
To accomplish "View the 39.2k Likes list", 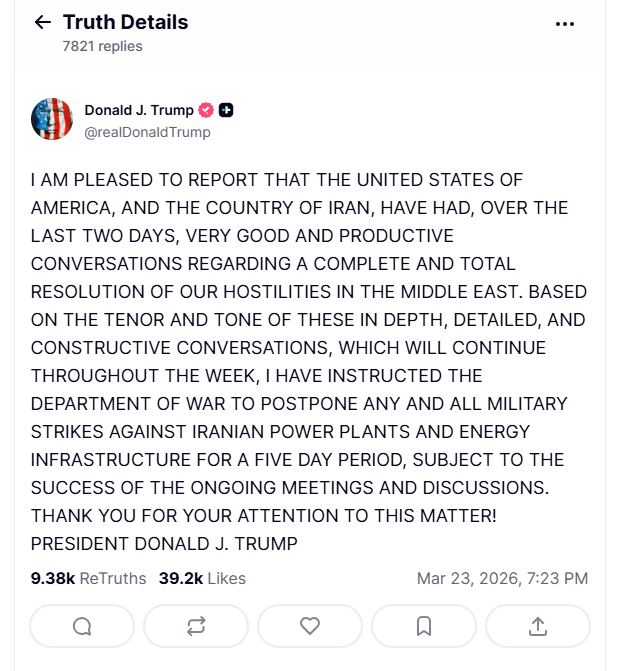I will click(202, 578).
